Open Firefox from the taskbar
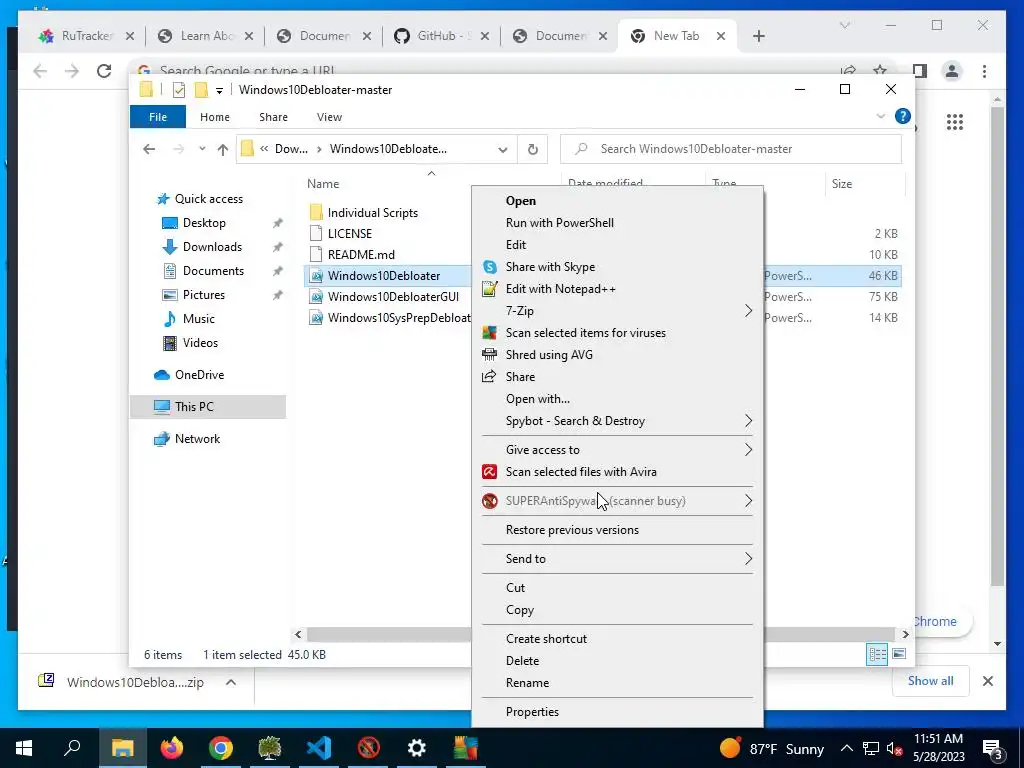This screenshot has height=768, width=1024. point(172,748)
